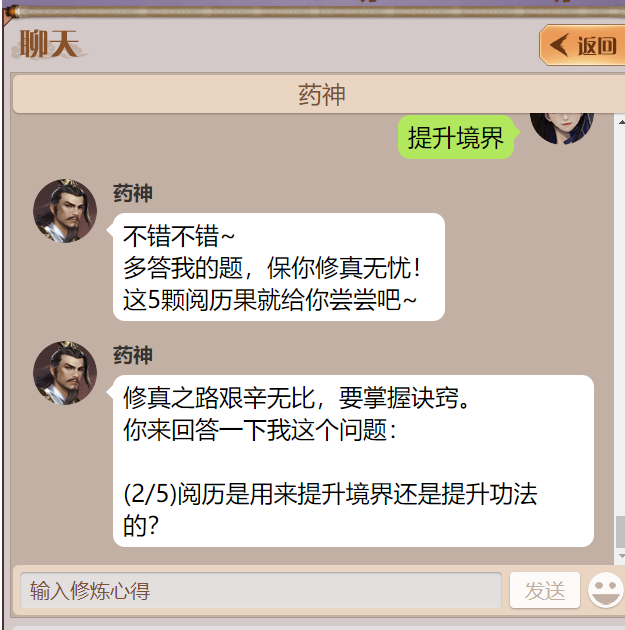Open the emoji smiley picker
This screenshot has height=630, width=625.
tap(606, 590)
